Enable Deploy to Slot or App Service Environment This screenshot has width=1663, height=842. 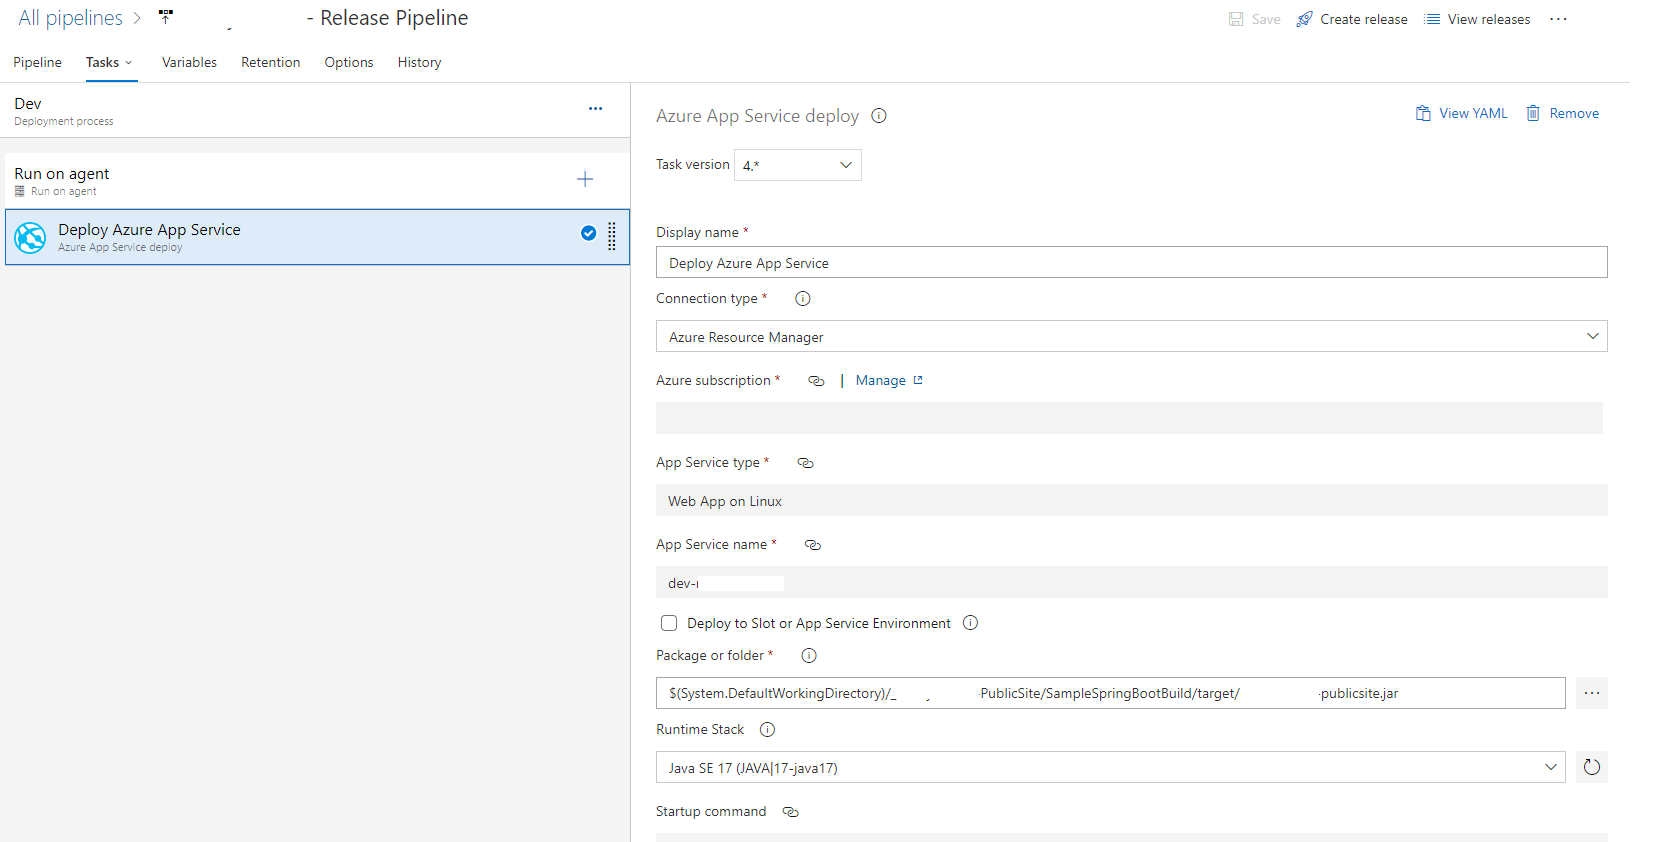[669, 623]
